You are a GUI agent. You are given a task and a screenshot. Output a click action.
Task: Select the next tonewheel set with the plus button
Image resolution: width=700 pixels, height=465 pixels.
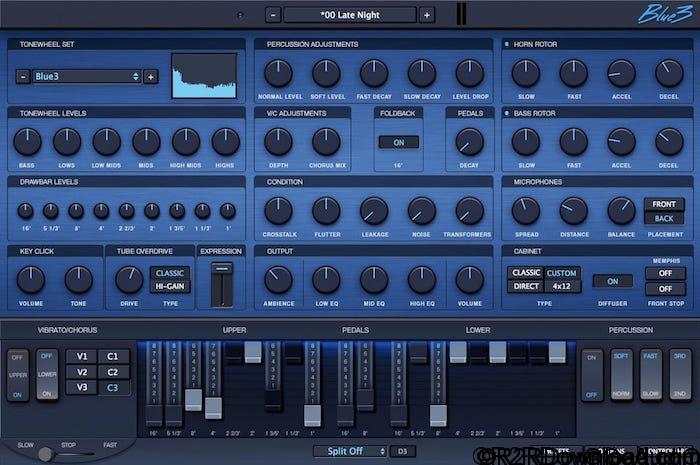point(151,77)
